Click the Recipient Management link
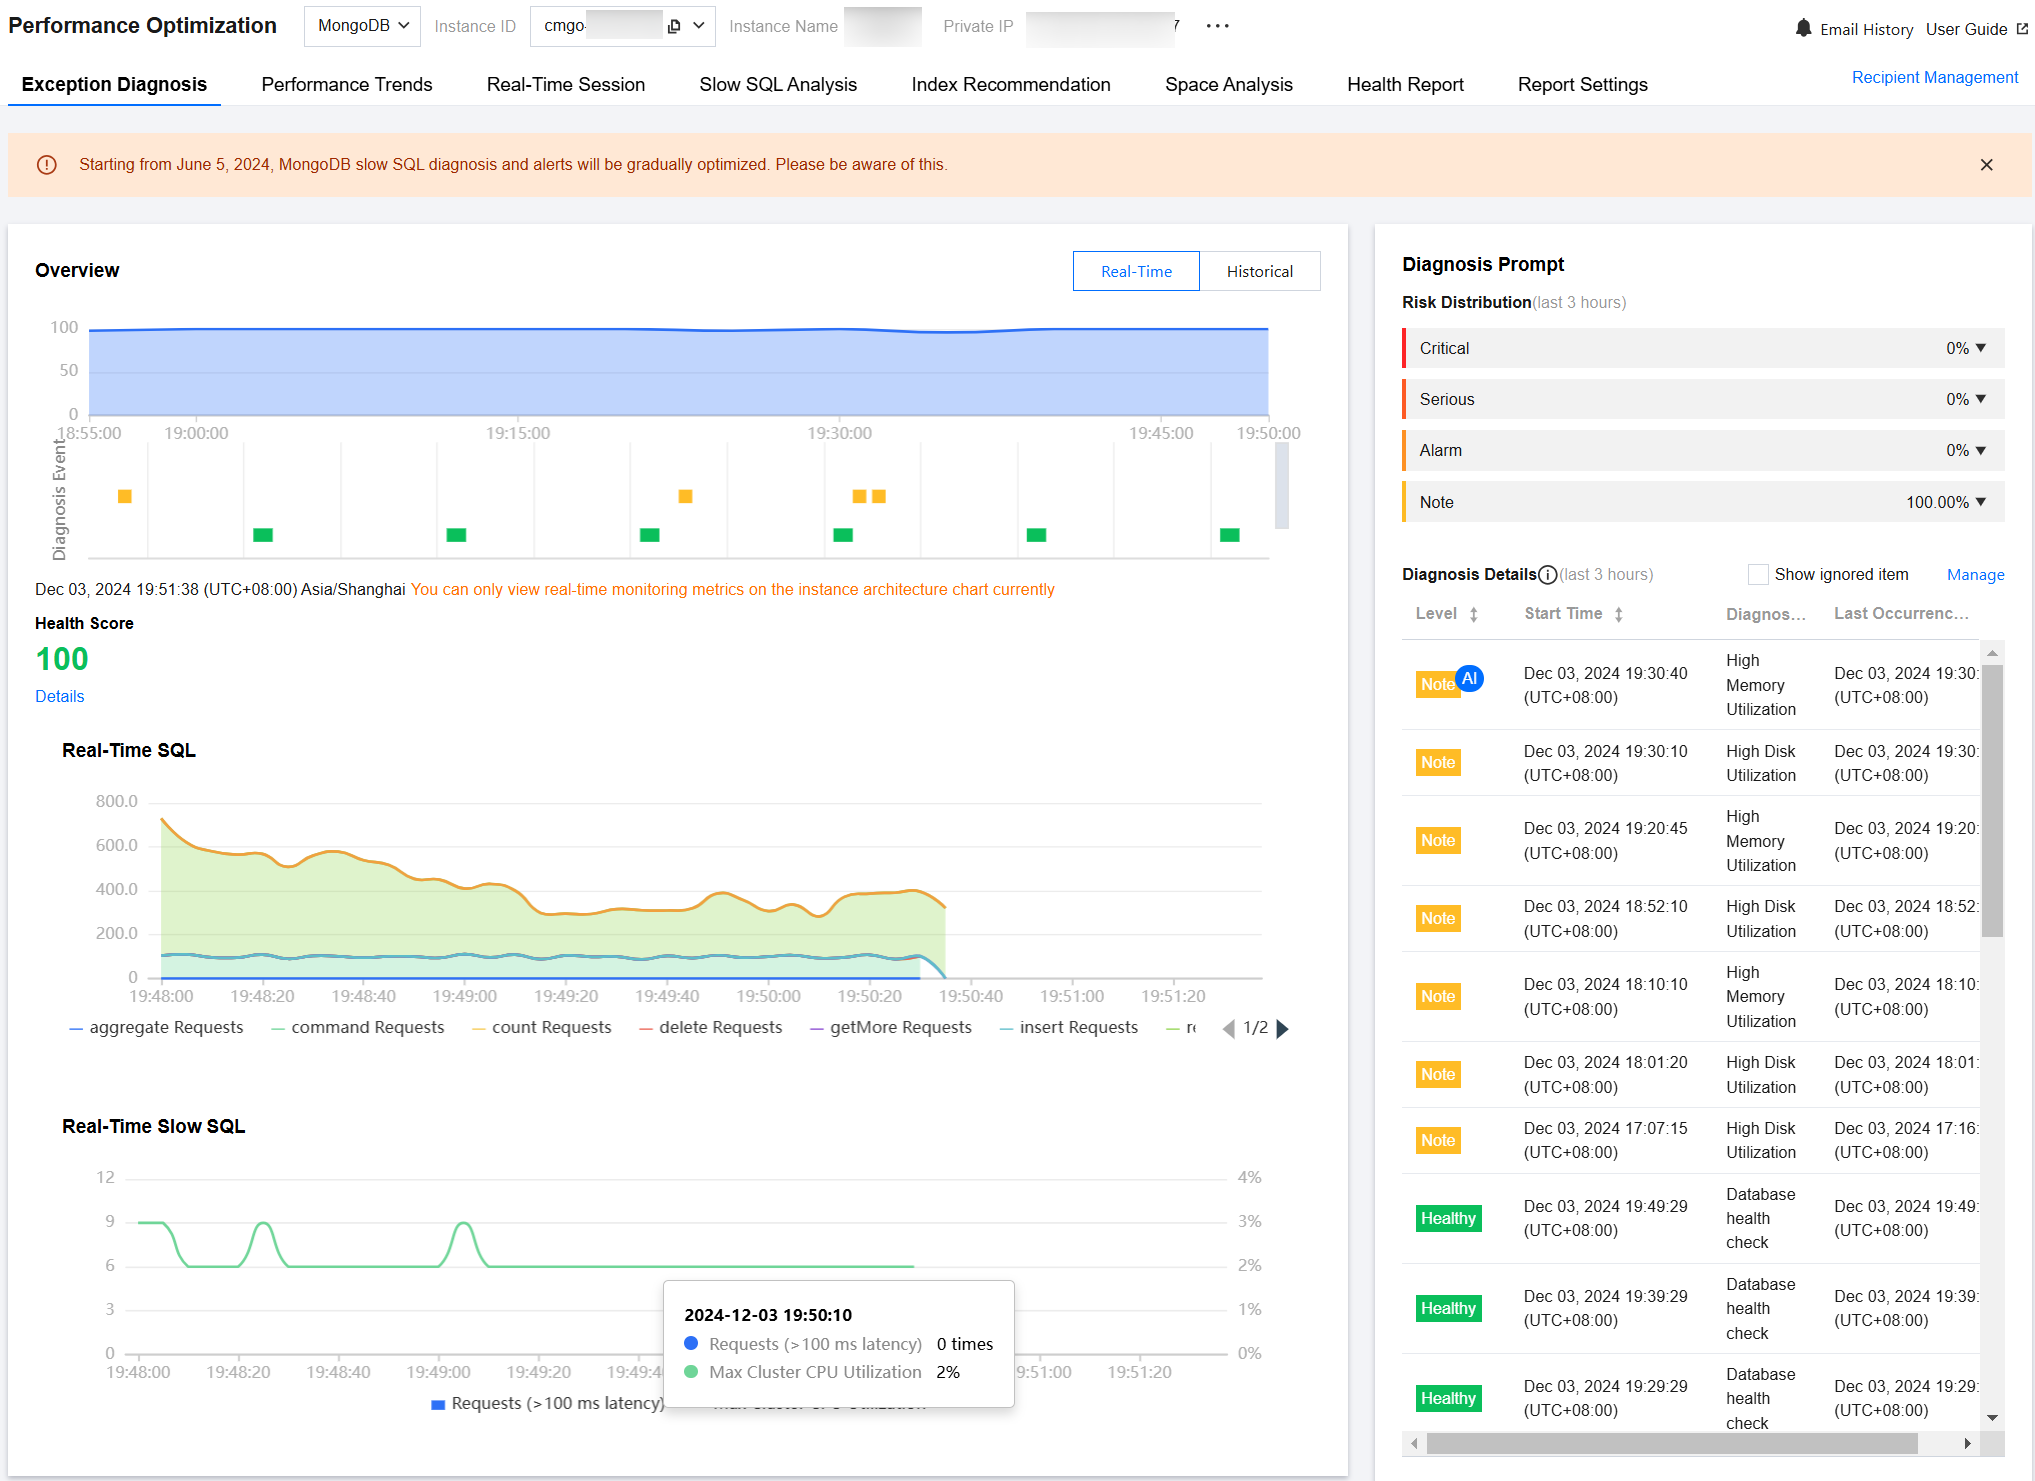This screenshot has height=1481, width=2035. click(1934, 77)
